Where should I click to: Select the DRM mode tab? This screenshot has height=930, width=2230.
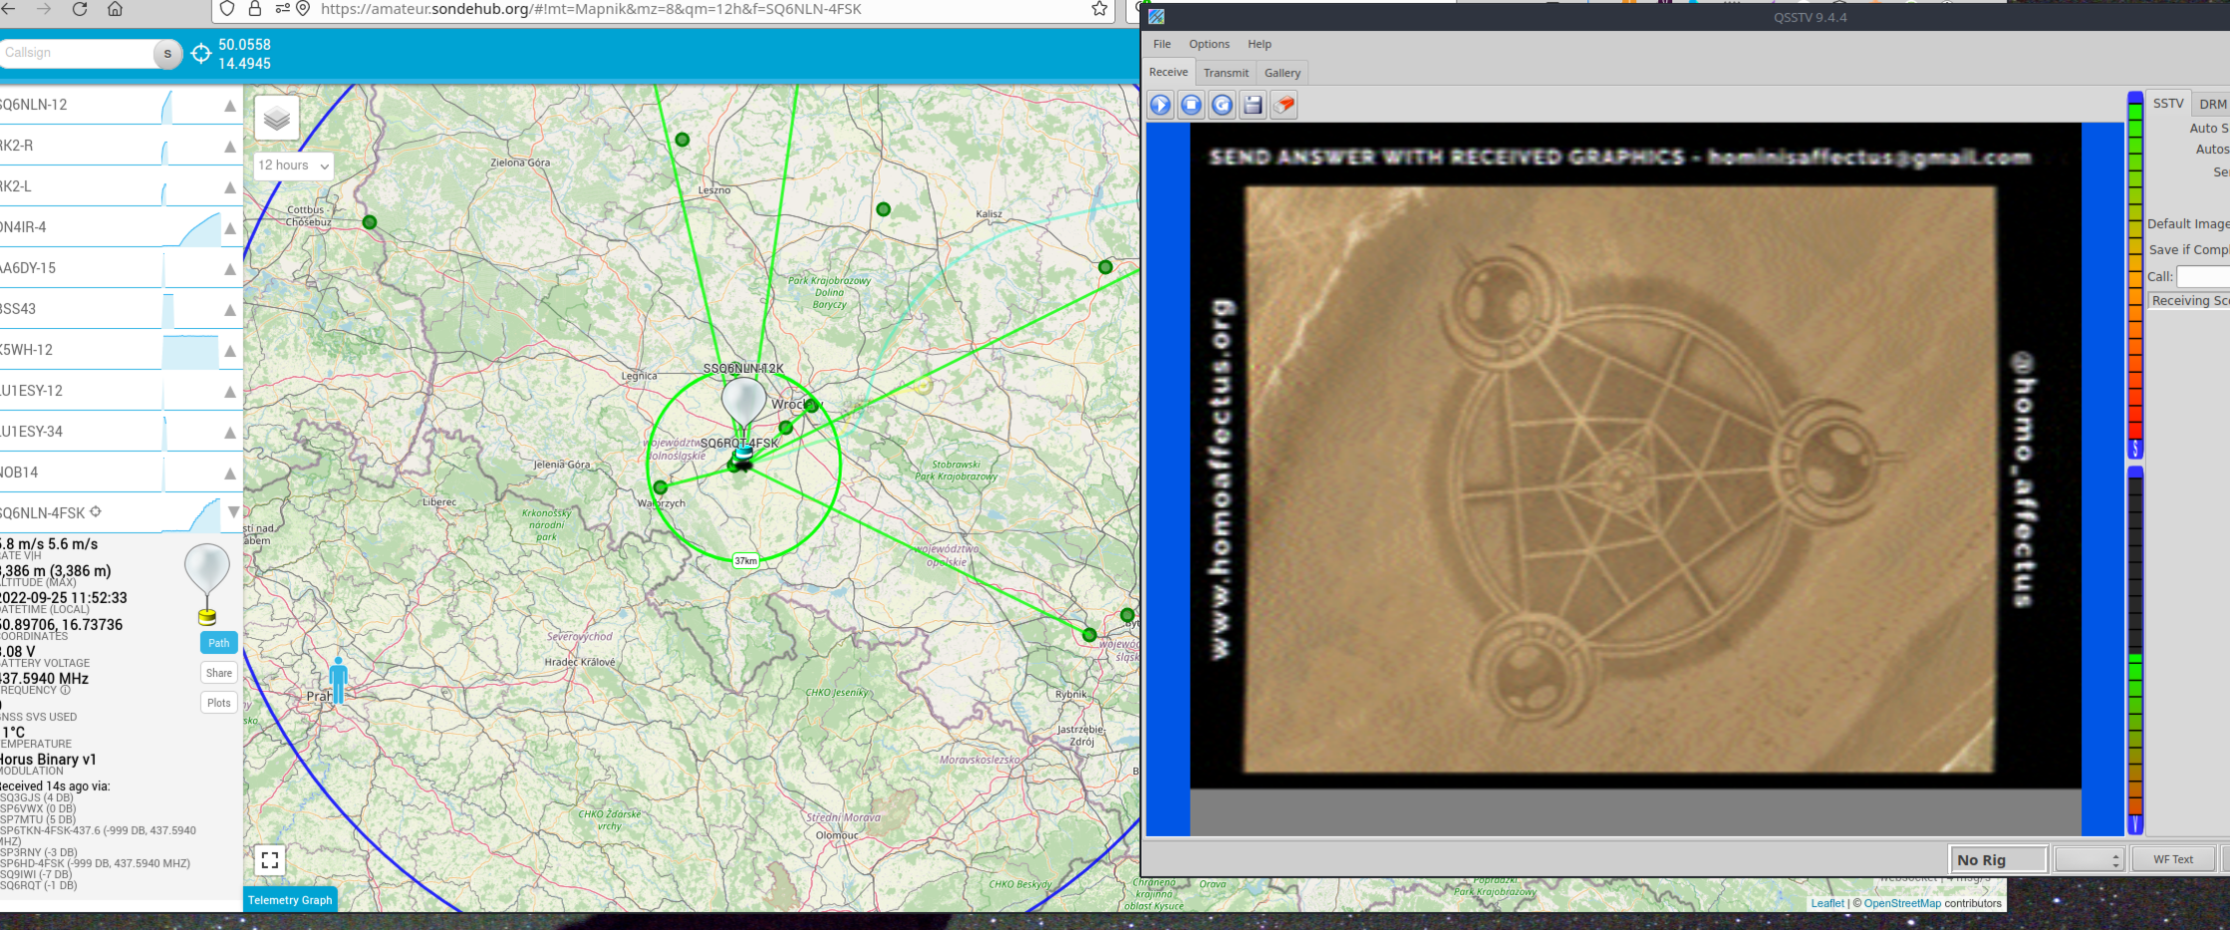click(2212, 104)
